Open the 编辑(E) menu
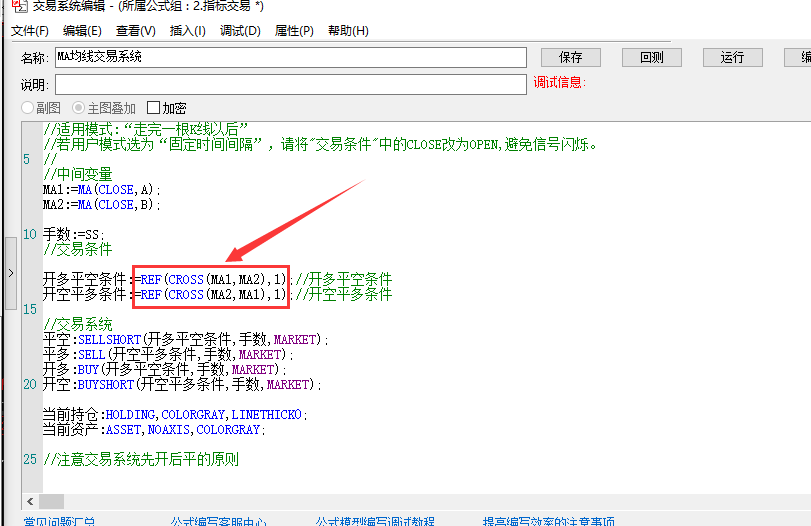The height and width of the screenshot is (526, 811). point(82,31)
